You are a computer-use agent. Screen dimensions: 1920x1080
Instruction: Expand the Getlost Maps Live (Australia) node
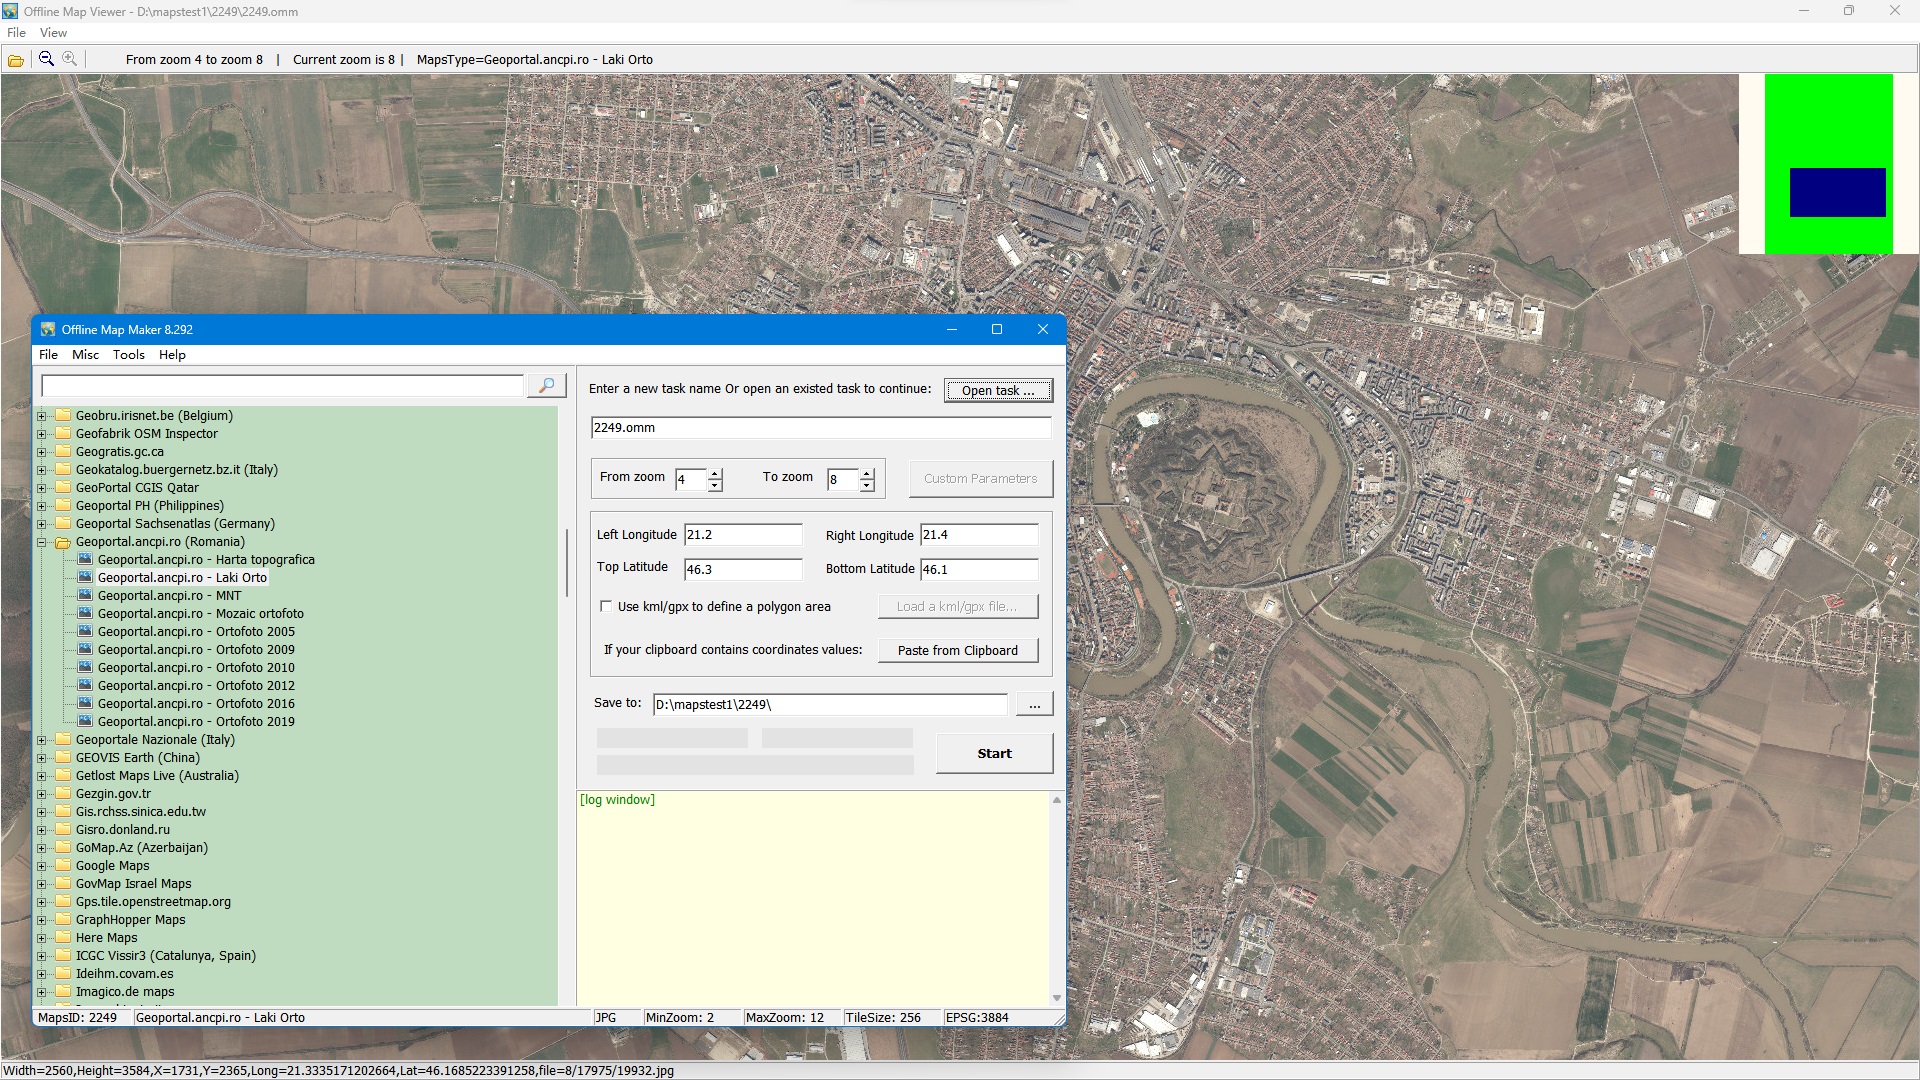42,777
